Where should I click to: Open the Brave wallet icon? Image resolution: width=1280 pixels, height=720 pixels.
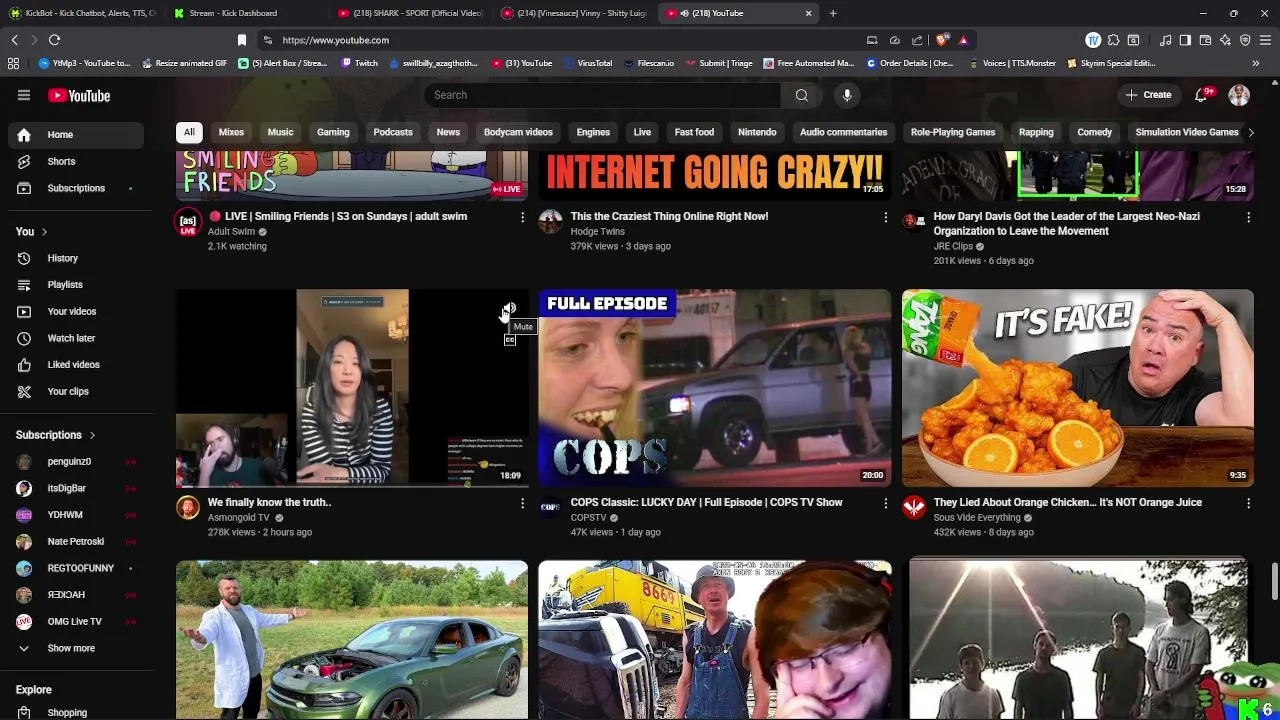pyautogui.click(x=1205, y=40)
